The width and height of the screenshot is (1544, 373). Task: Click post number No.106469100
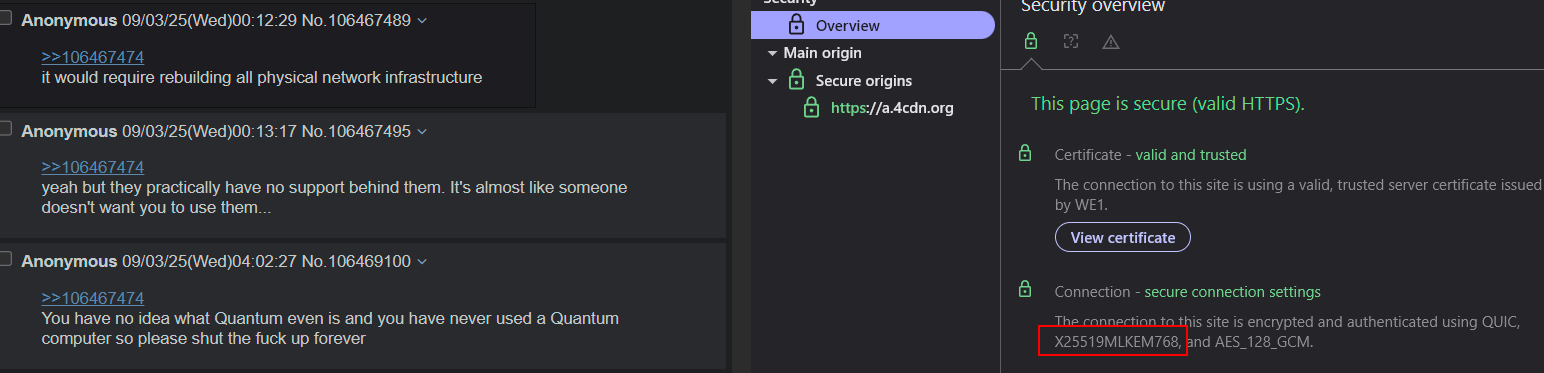(356, 261)
